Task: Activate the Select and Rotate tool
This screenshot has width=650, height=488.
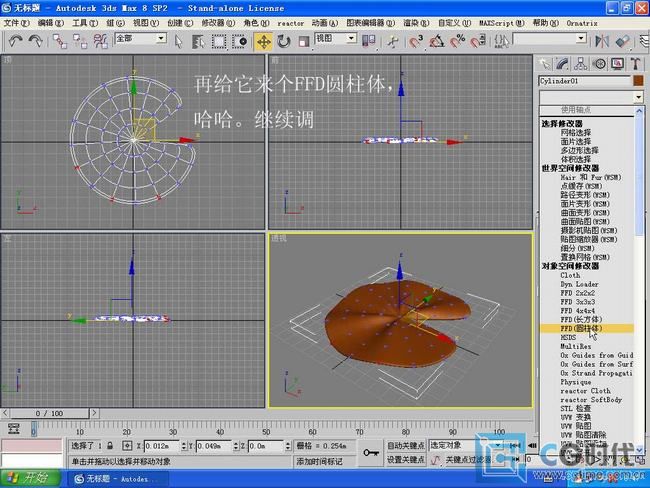Action: point(284,41)
